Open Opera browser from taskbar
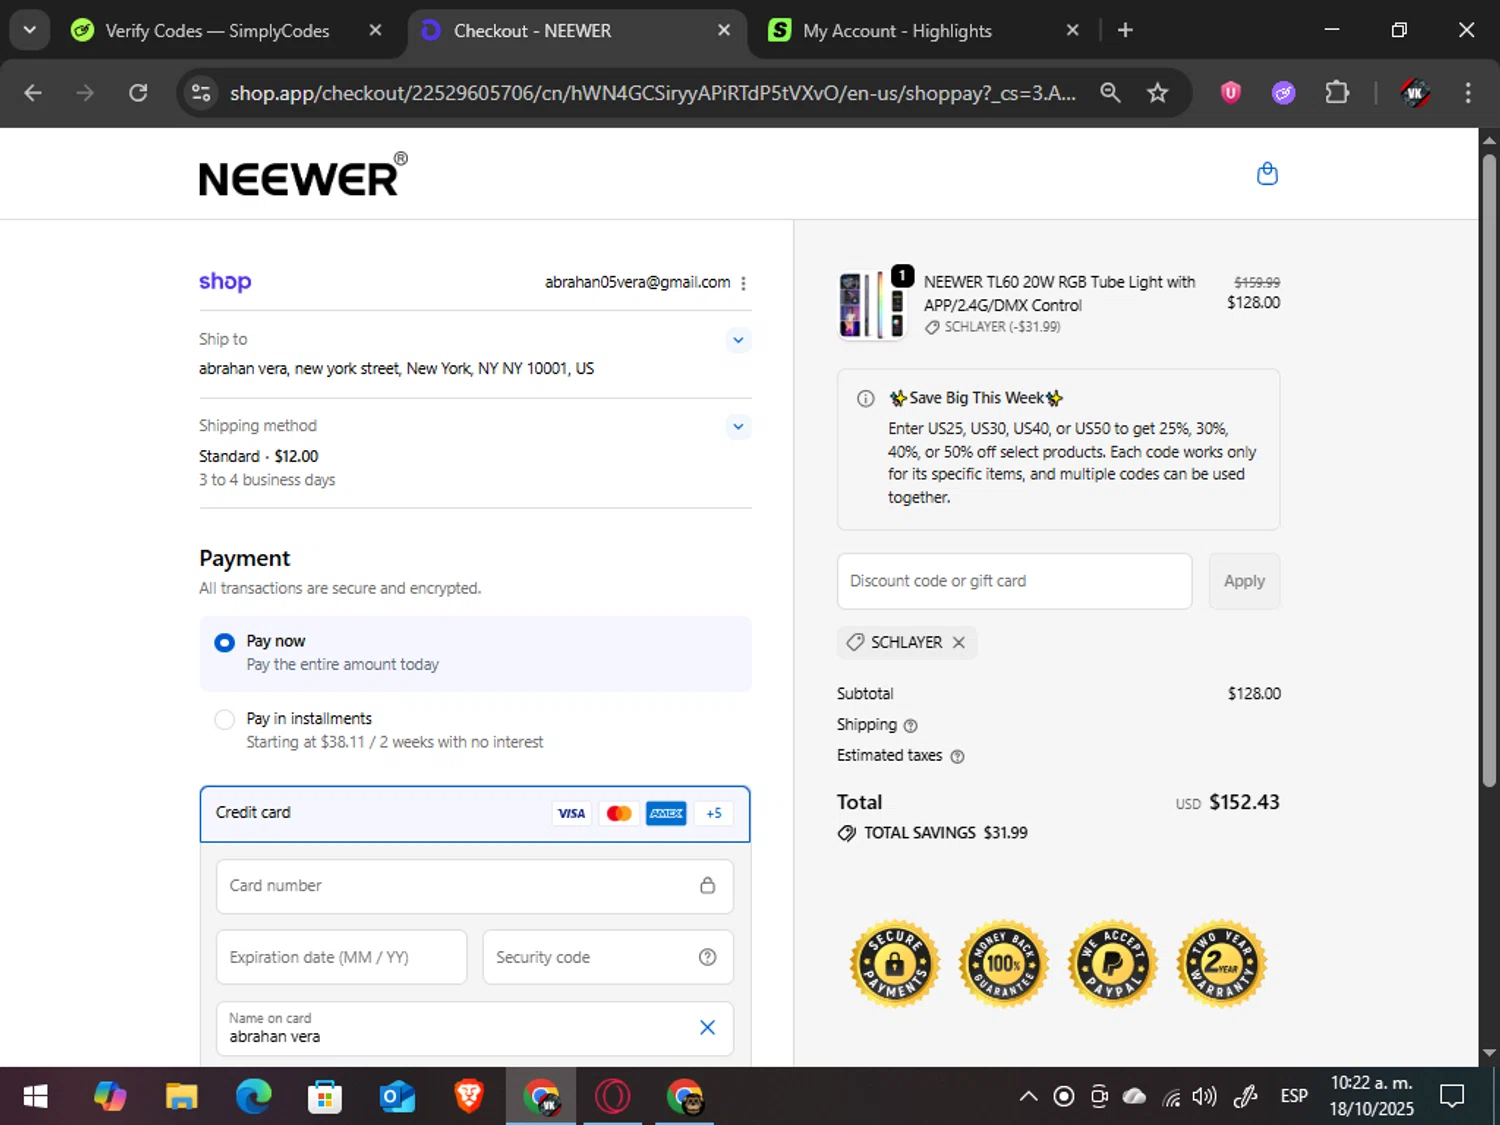The image size is (1500, 1125). [x=612, y=1097]
